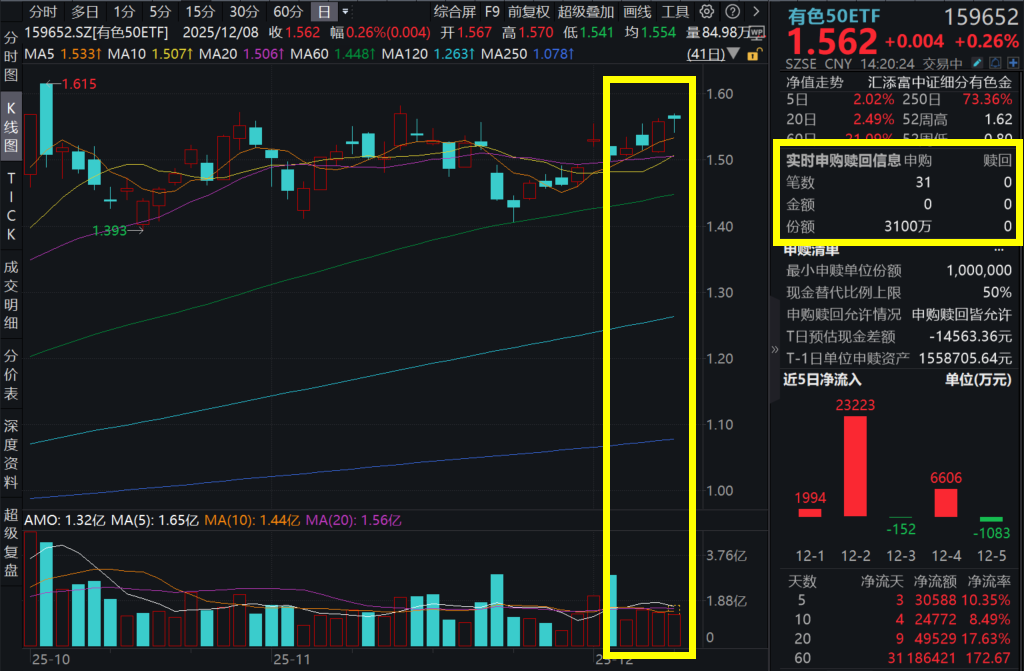
Task: Click the 12-2 inflow bar in the chart
Action: (857, 465)
